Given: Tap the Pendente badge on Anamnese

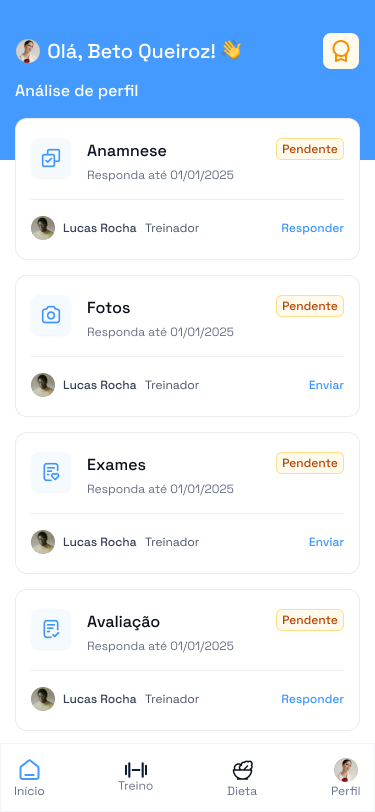Looking at the screenshot, I should (x=310, y=149).
